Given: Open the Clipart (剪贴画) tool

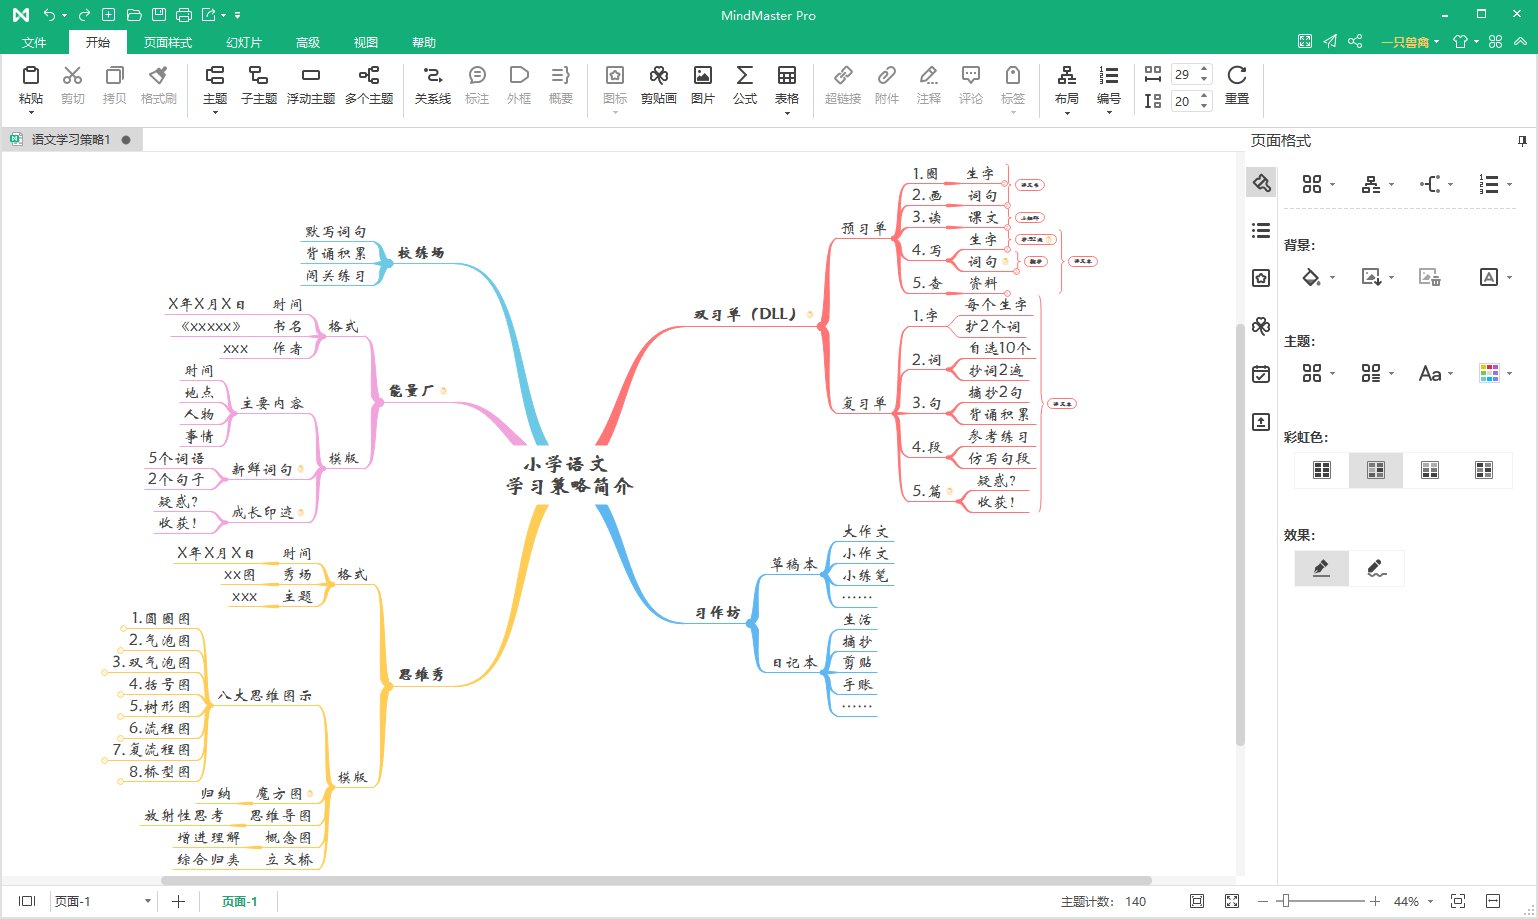Looking at the screenshot, I should tap(658, 85).
